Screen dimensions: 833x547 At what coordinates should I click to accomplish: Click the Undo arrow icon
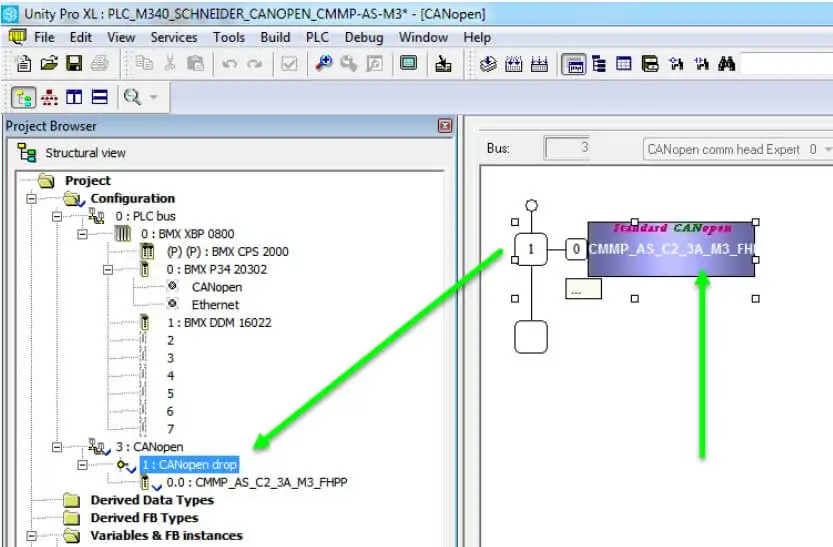point(230,64)
